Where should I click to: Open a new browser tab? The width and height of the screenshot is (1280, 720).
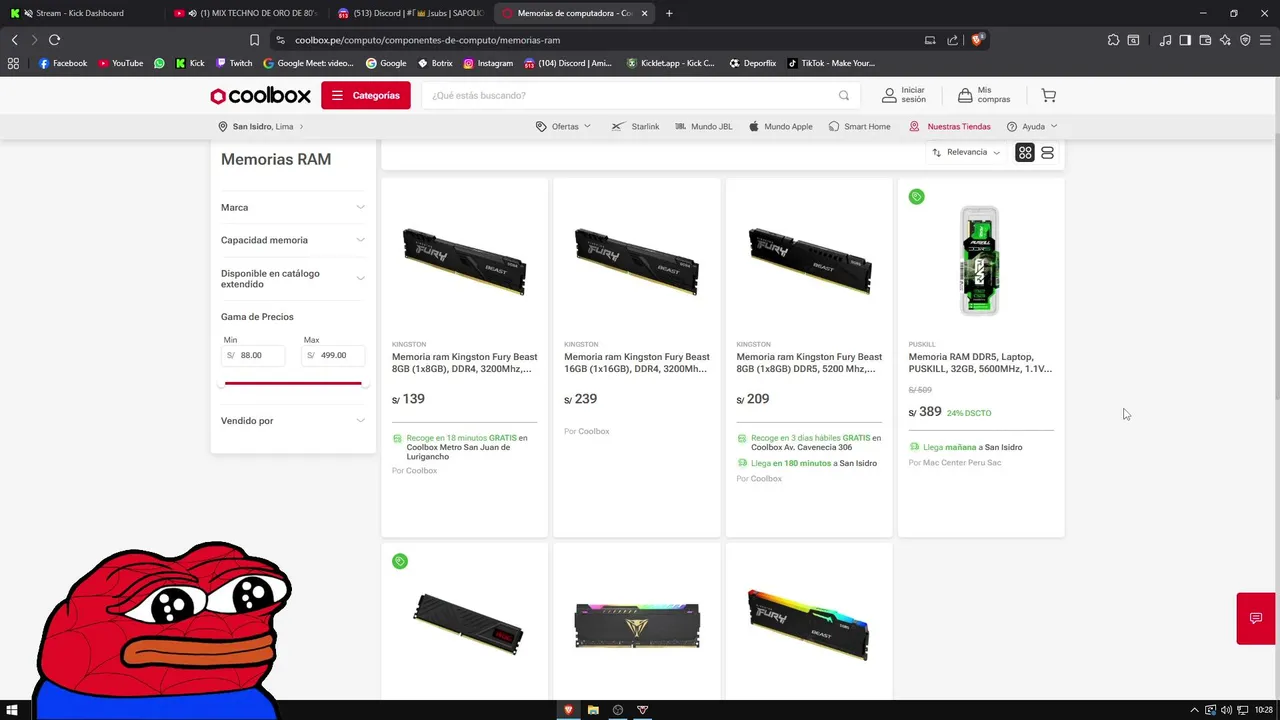tap(669, 13)
